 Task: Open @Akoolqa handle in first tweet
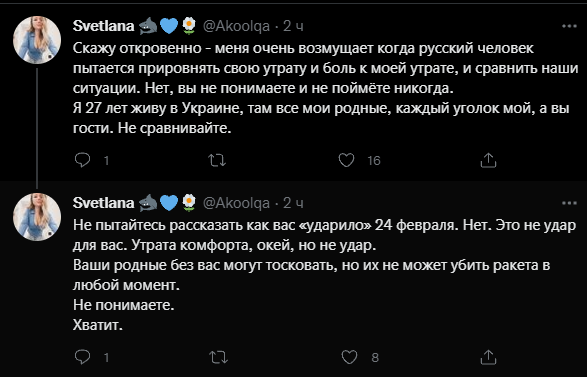[236, 26]
